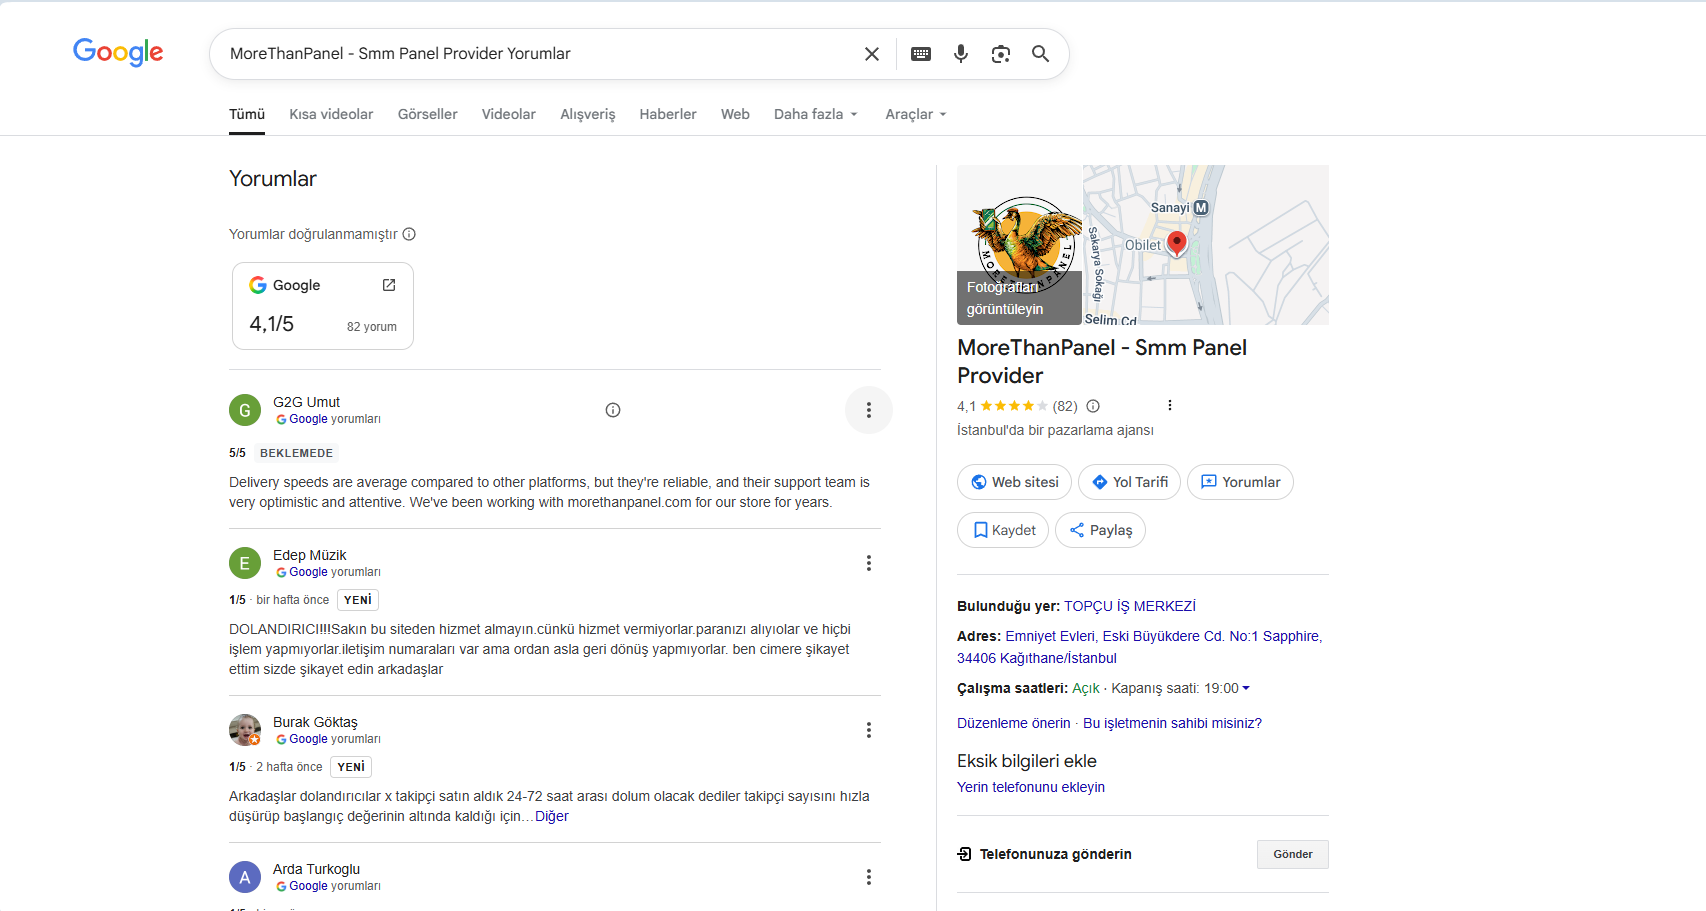Switch to Web tab
The width and height of the screenshot is (1706, 911).
735,114
